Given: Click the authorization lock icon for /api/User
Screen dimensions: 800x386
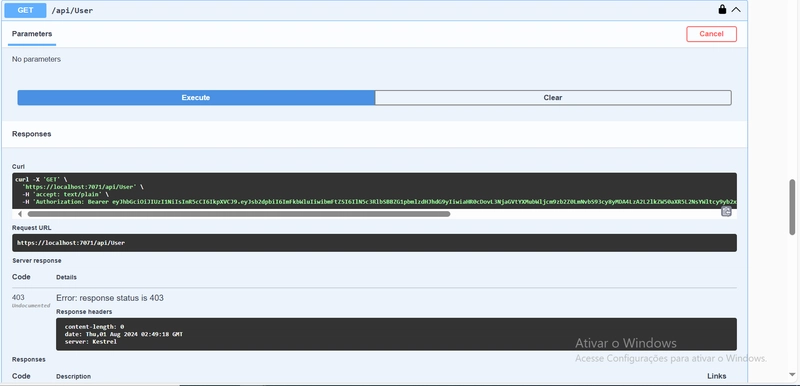Looking at the screenshot, I should [x=722, y=9].
